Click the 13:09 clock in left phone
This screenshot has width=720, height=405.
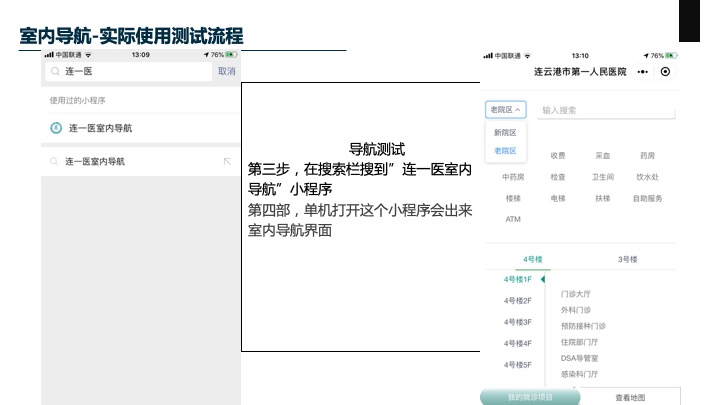141,55
